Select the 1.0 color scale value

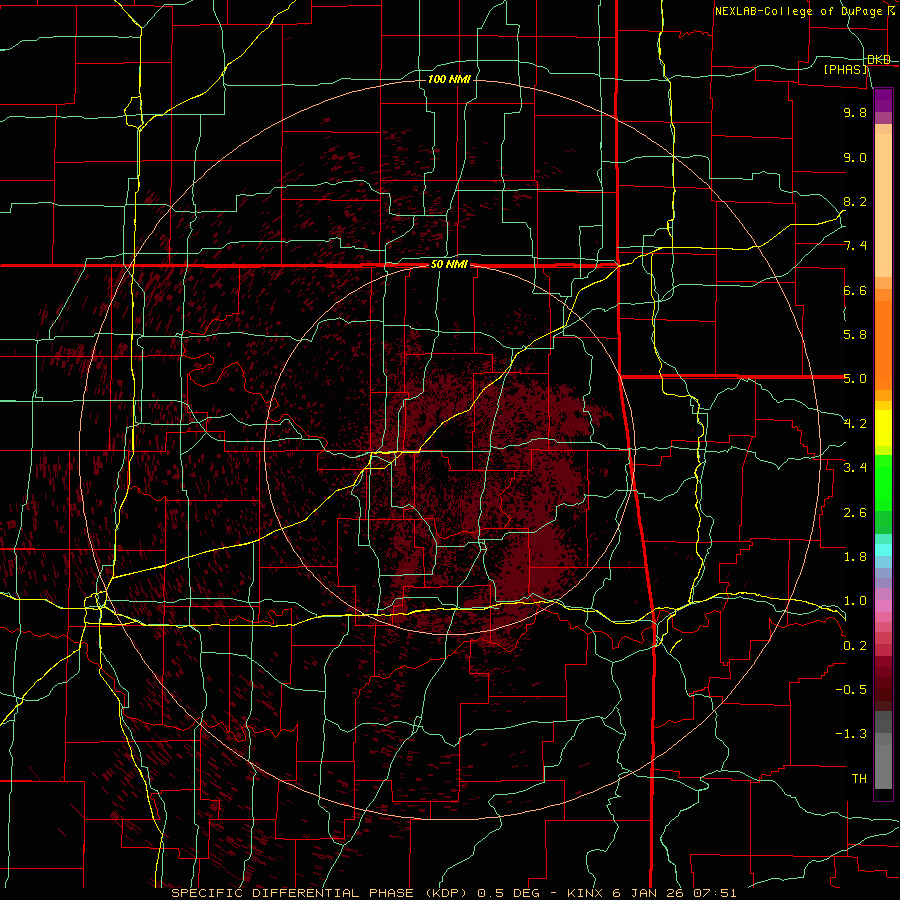tap(855, 601)
